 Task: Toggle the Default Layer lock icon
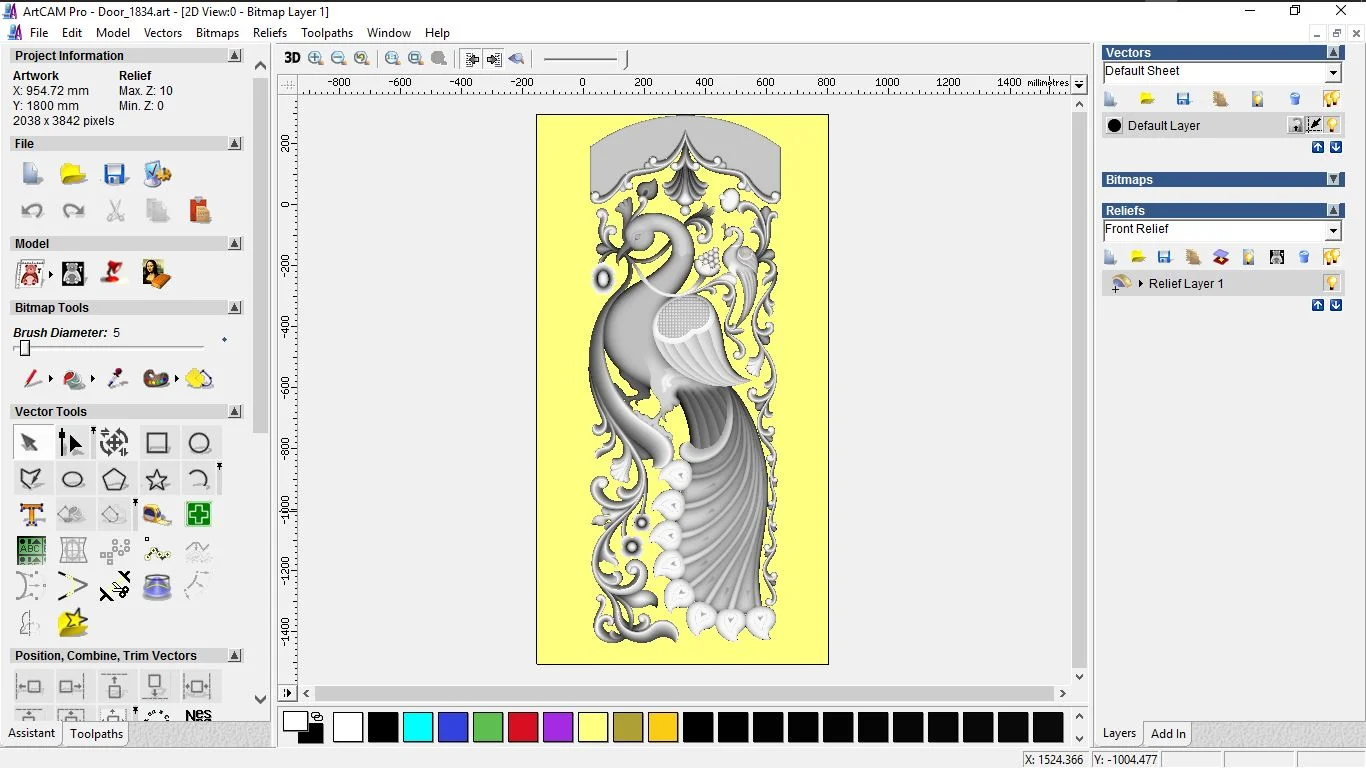tap(1296, 125)
